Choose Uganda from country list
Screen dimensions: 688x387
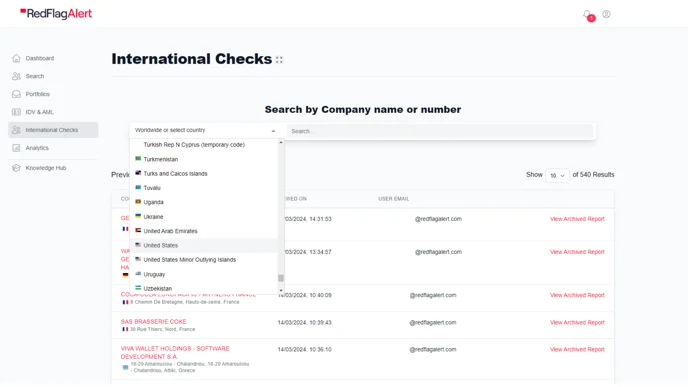(204, 202)
